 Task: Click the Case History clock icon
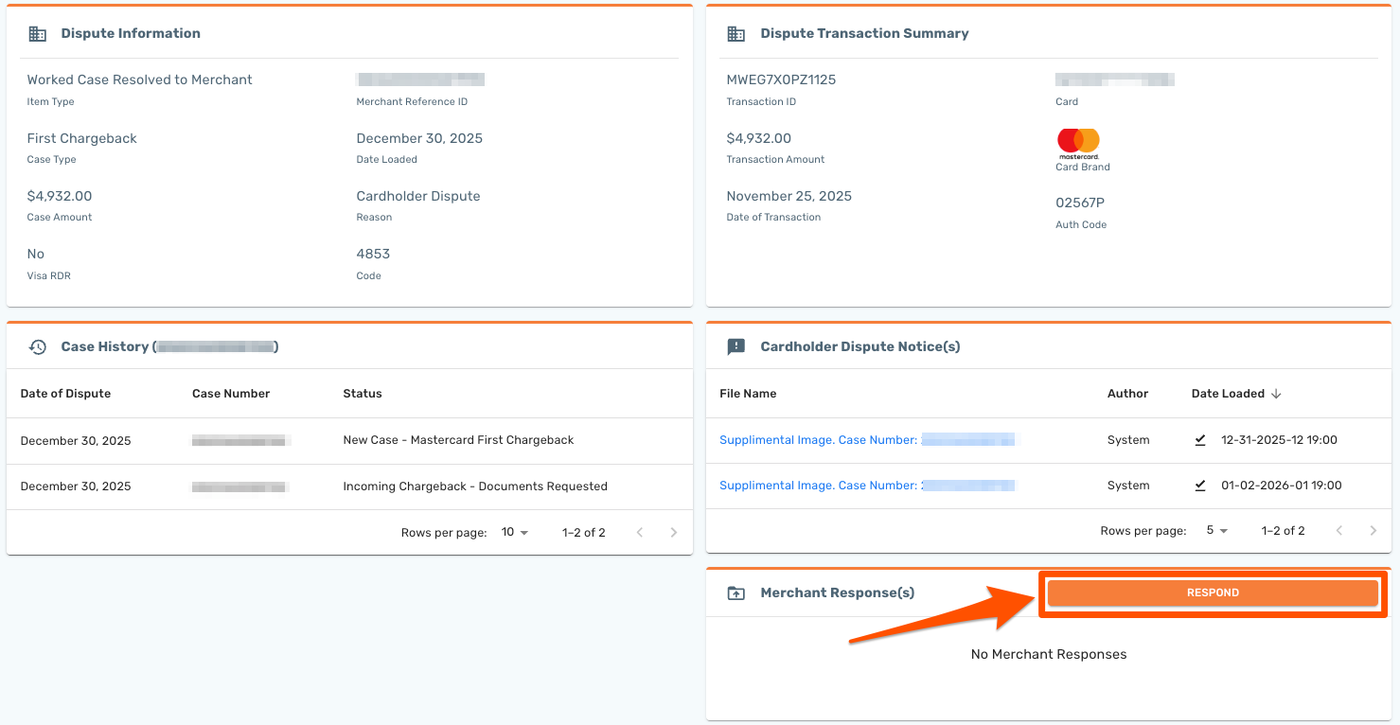click(37, 347)
